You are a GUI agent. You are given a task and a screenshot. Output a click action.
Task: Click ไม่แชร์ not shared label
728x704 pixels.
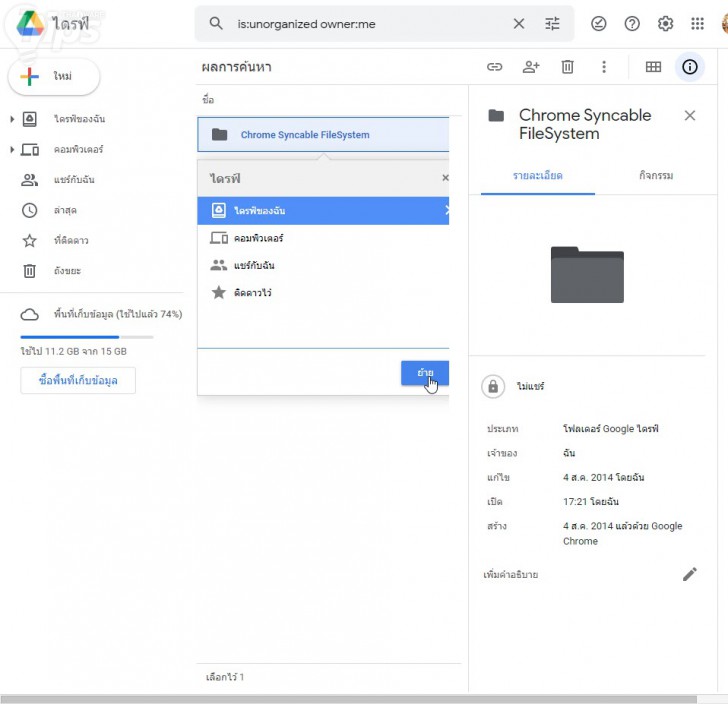click(530, 386)
